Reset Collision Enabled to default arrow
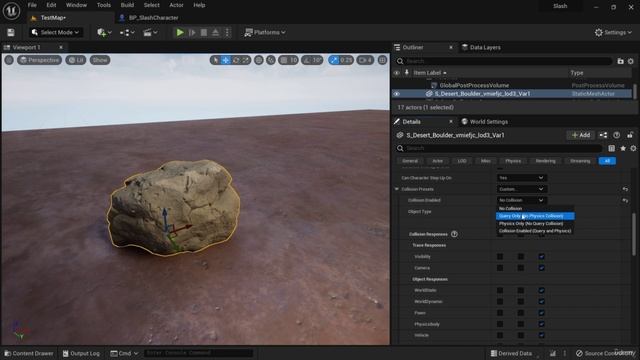Image resolution: width=640 pixels, height=360 pixels. click(x=625, y=200)
